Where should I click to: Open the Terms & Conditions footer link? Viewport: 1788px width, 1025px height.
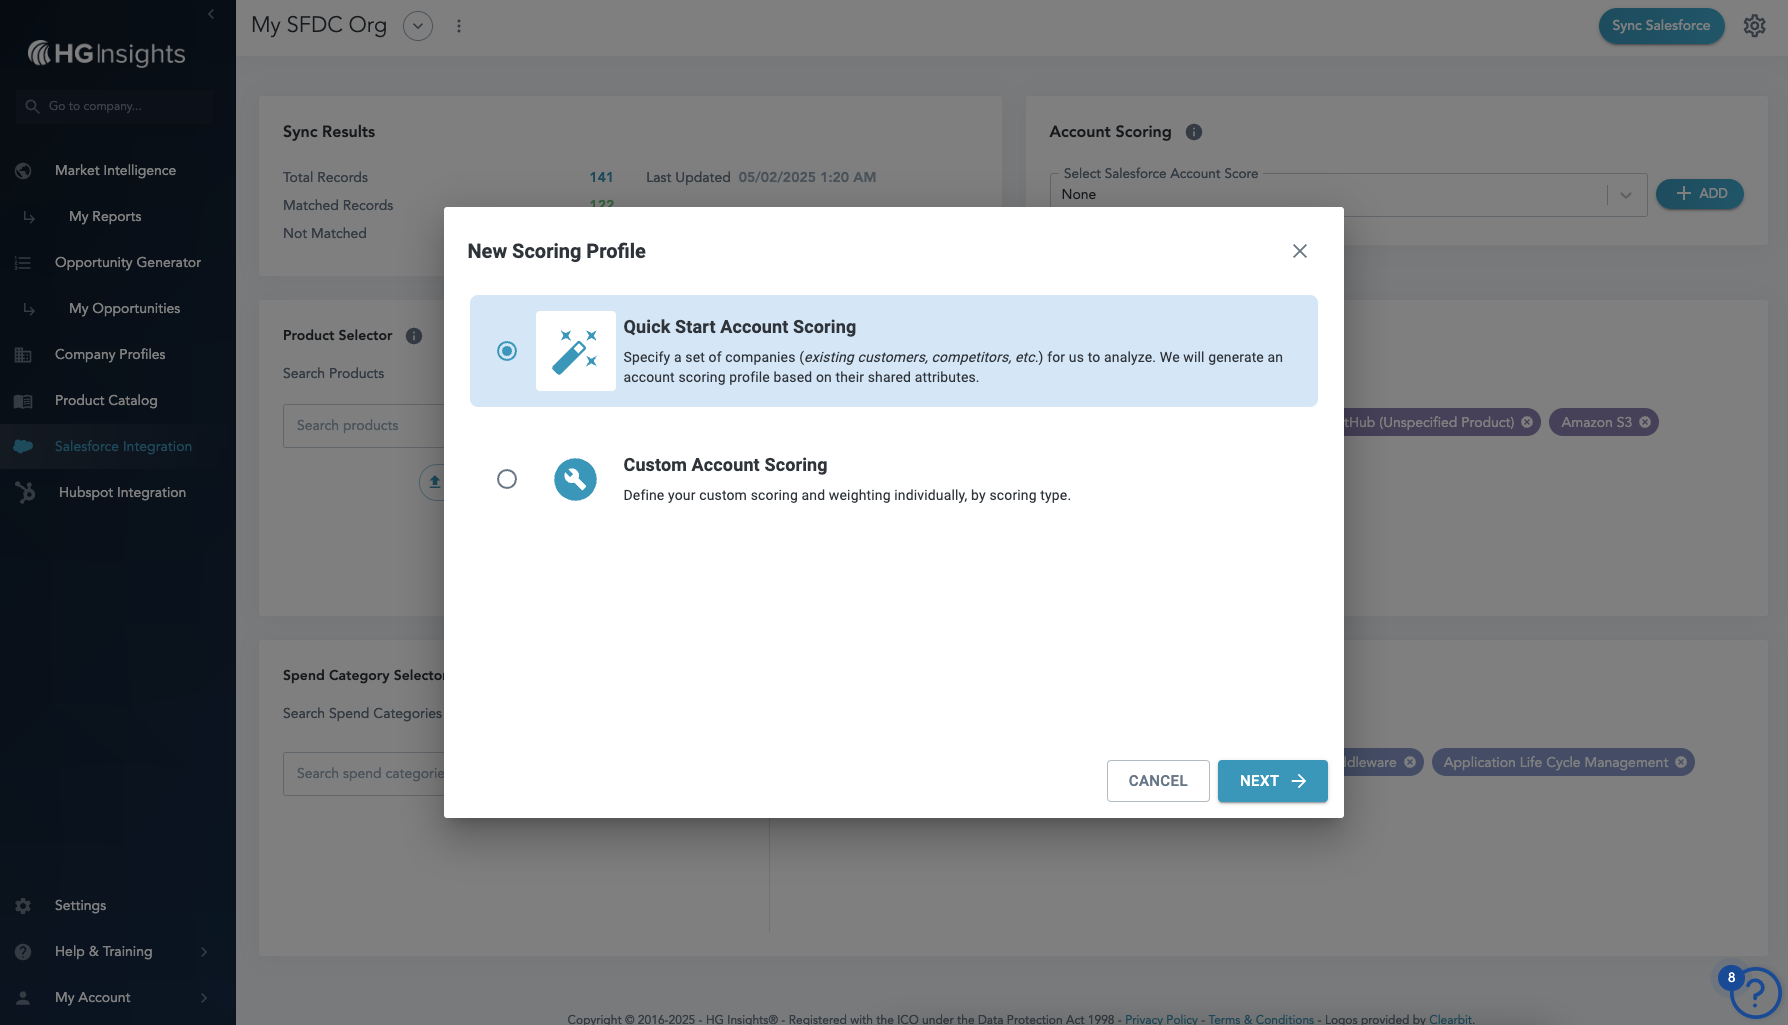click(x=1261, y=1019)
